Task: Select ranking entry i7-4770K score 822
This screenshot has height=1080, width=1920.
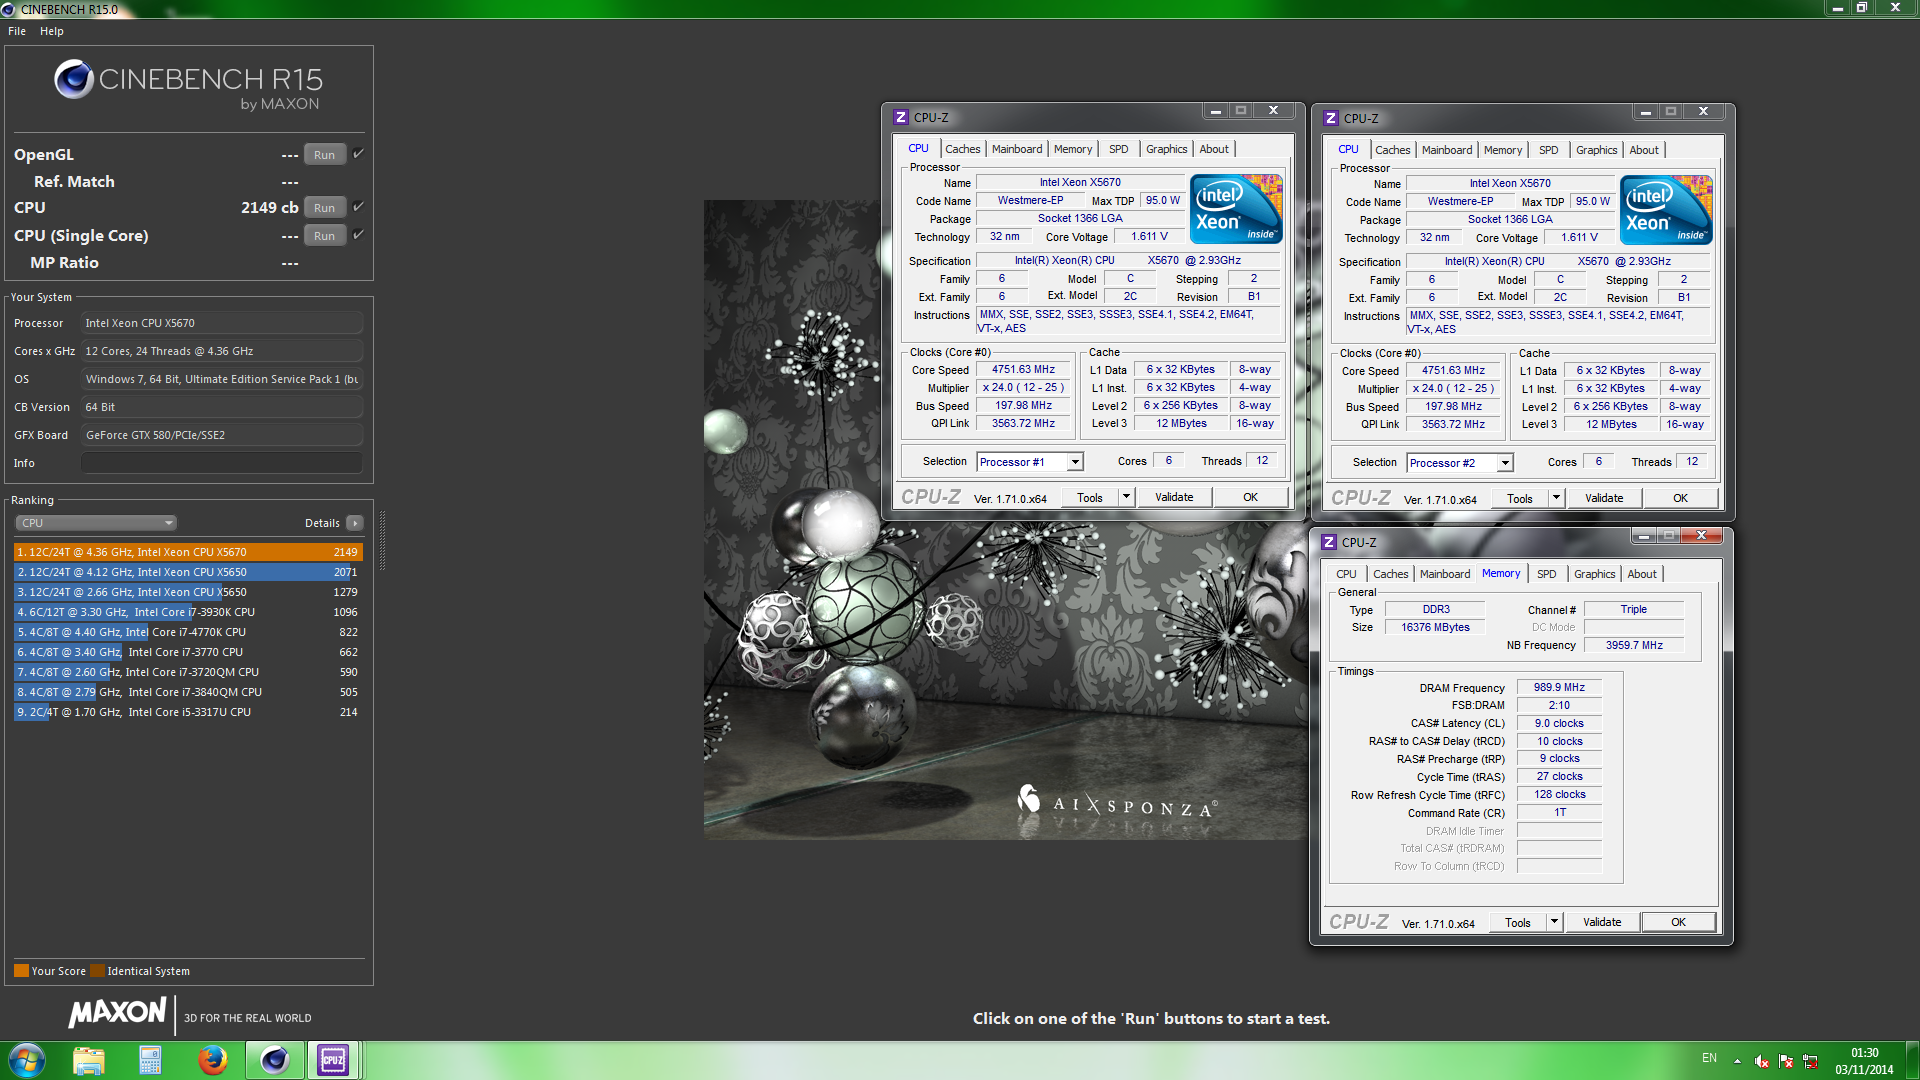Action: (x=188, y=632)
